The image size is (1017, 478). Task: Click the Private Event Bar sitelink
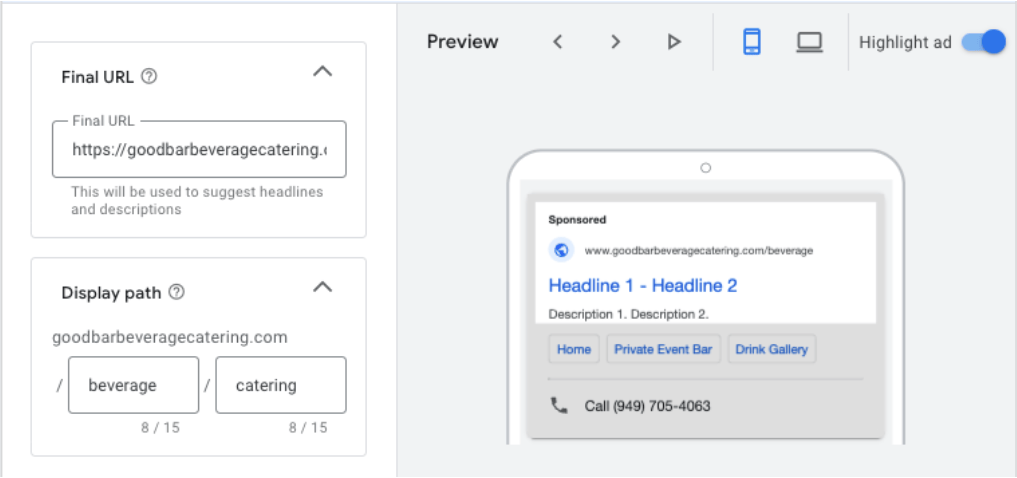[x=663, y=349]
